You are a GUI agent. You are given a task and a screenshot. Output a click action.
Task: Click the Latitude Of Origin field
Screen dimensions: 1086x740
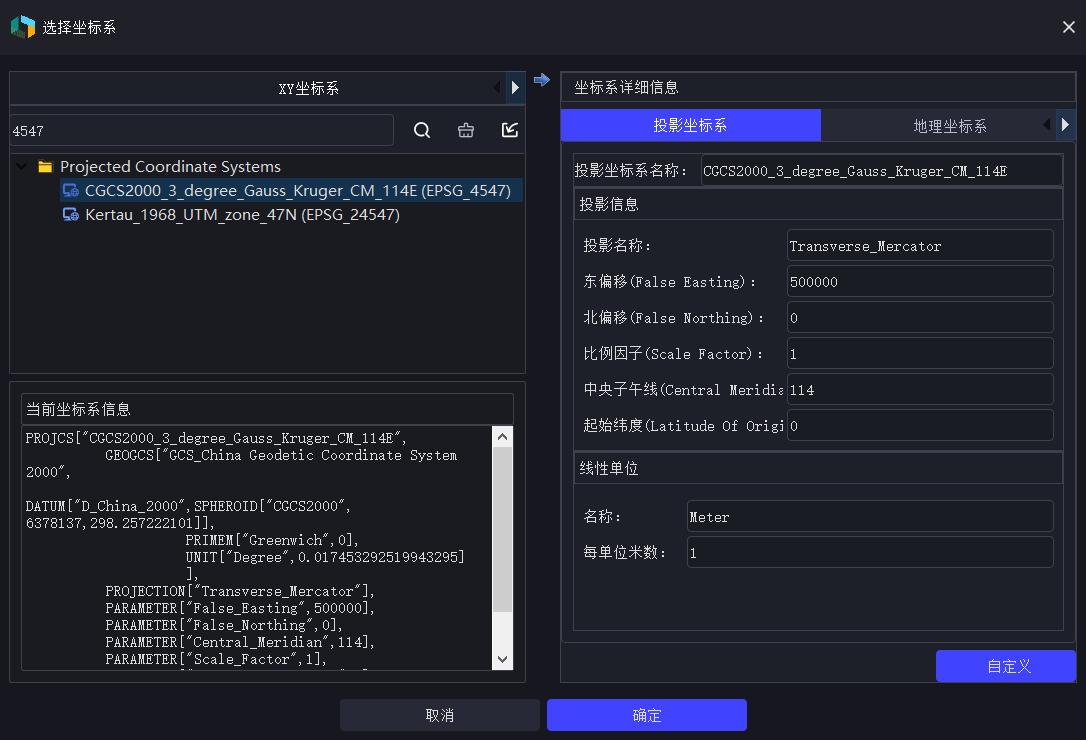(920, 426)
